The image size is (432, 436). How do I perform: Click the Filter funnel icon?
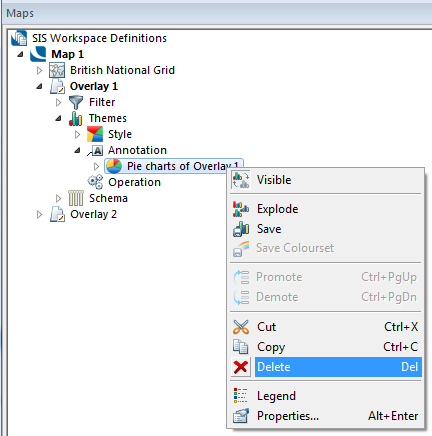[76, 102]
